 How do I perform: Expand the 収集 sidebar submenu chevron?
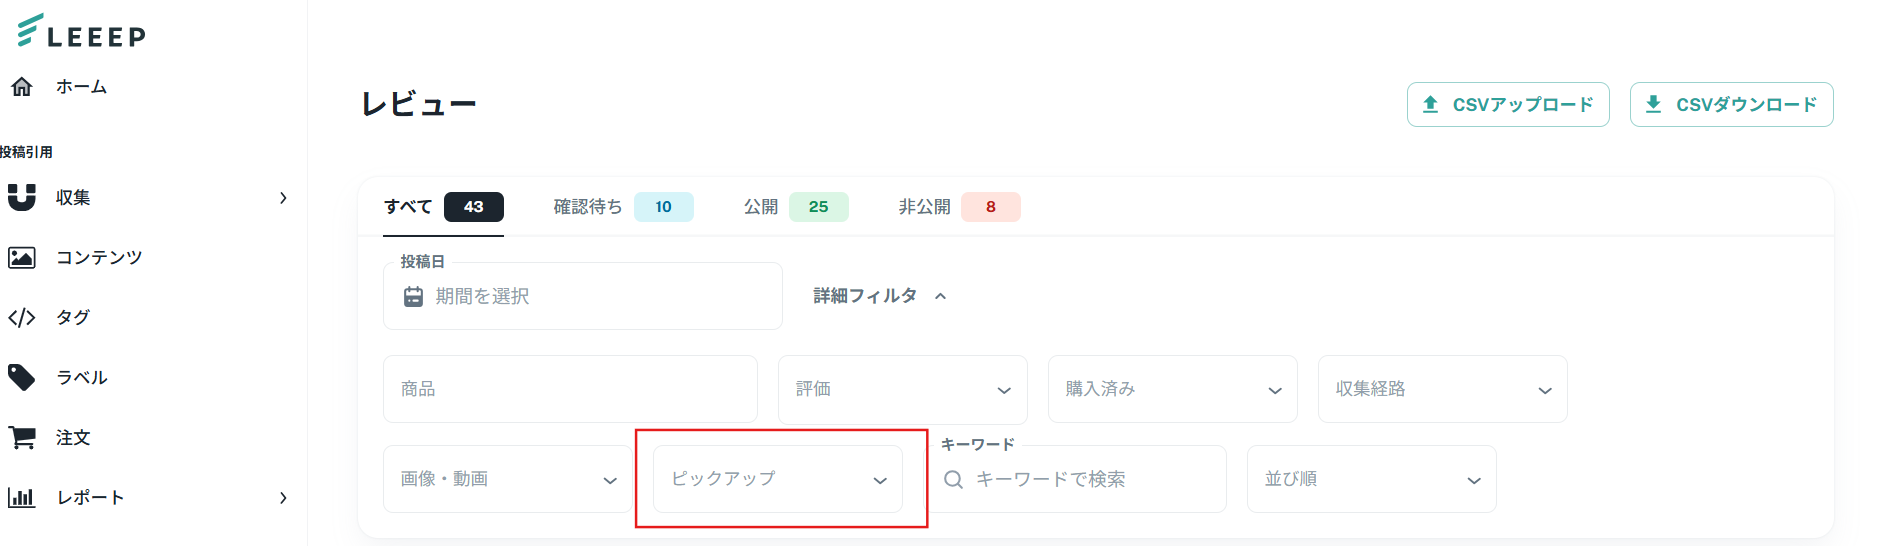click(283, 198)
